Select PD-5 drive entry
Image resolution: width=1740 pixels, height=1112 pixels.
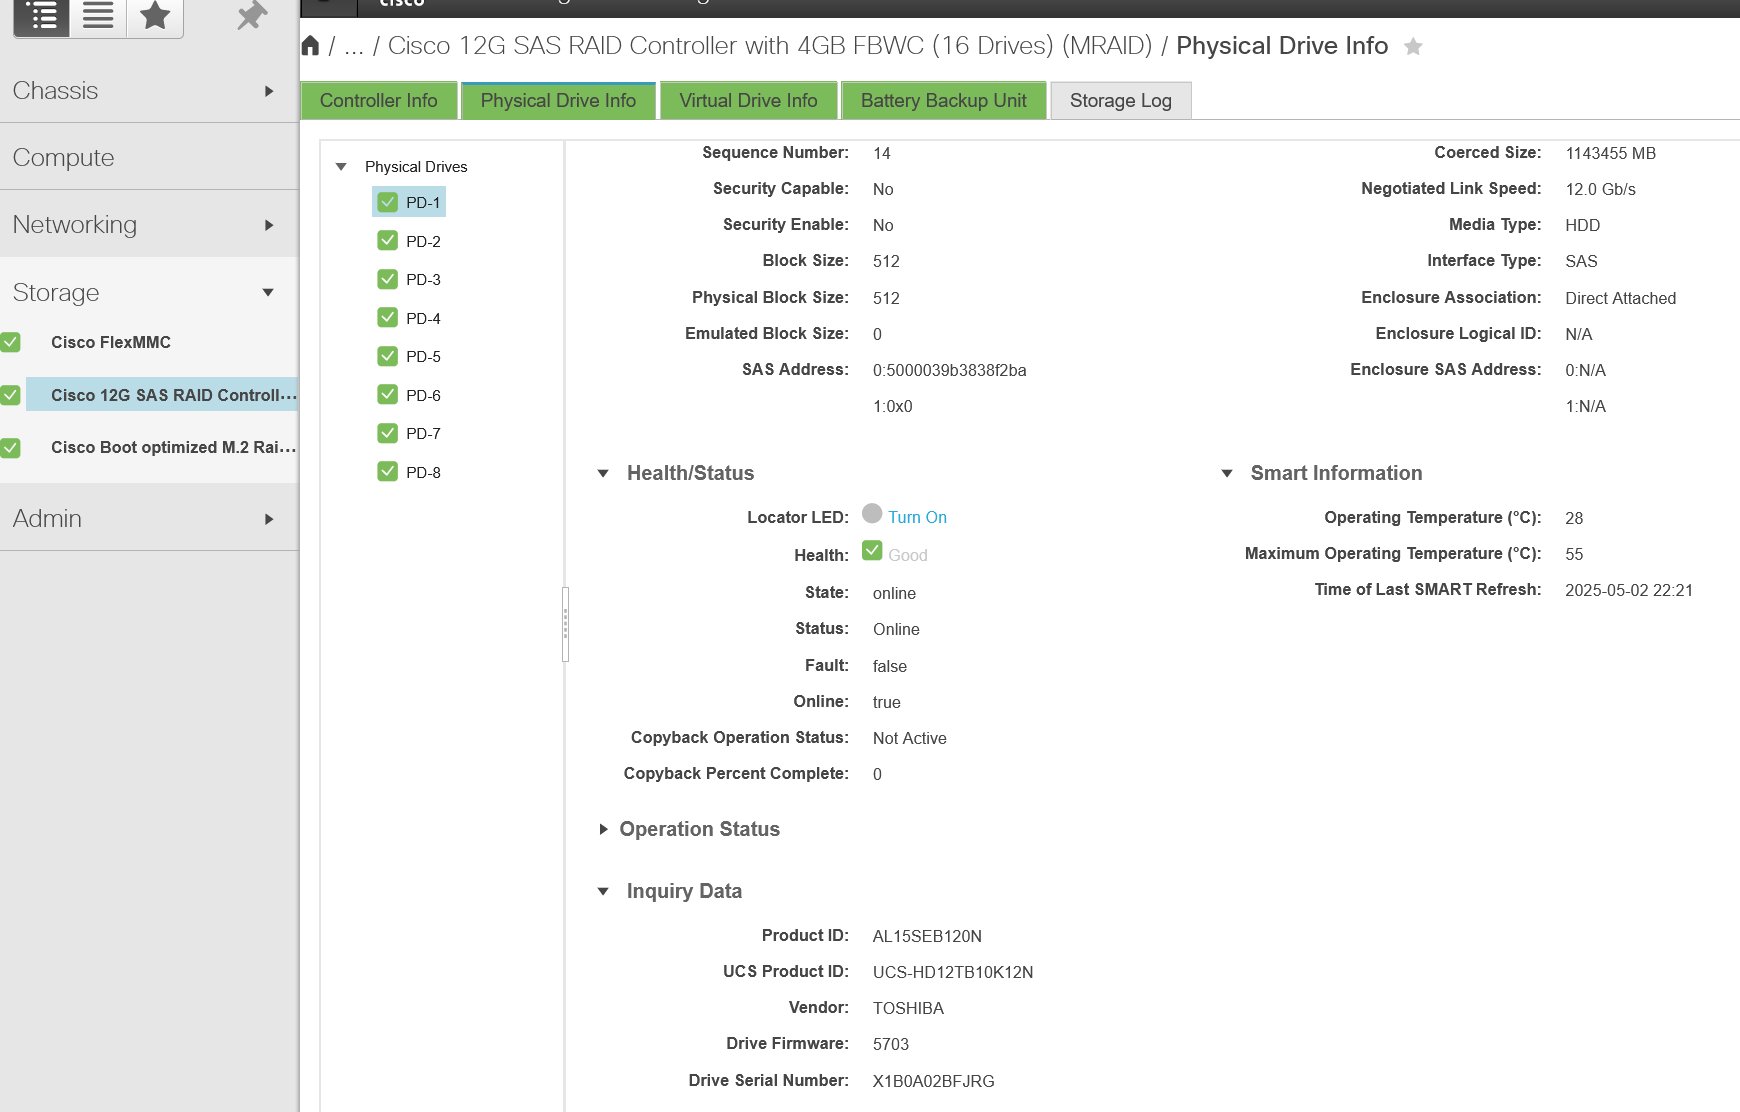(423, 357)
